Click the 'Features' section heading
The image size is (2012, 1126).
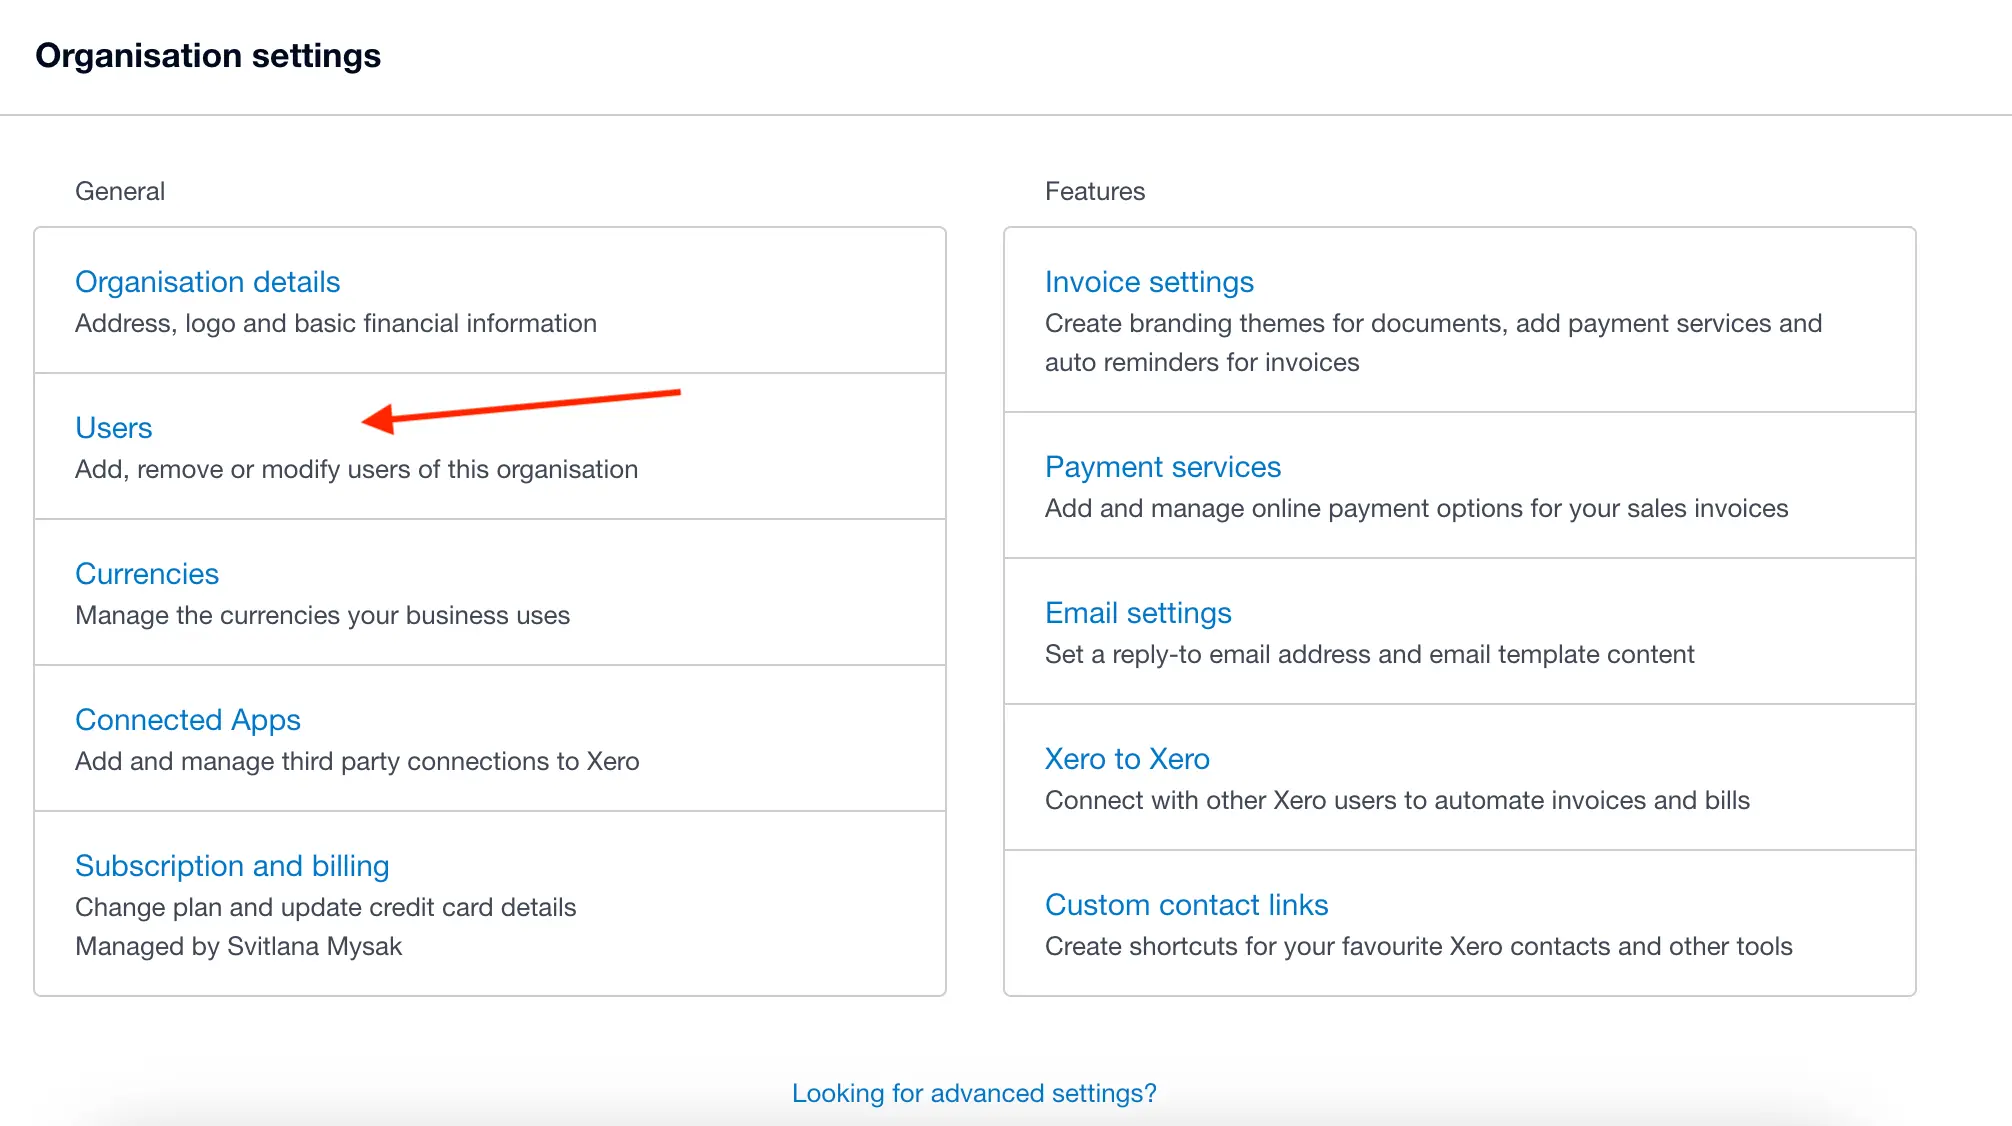click(1095, 191)
